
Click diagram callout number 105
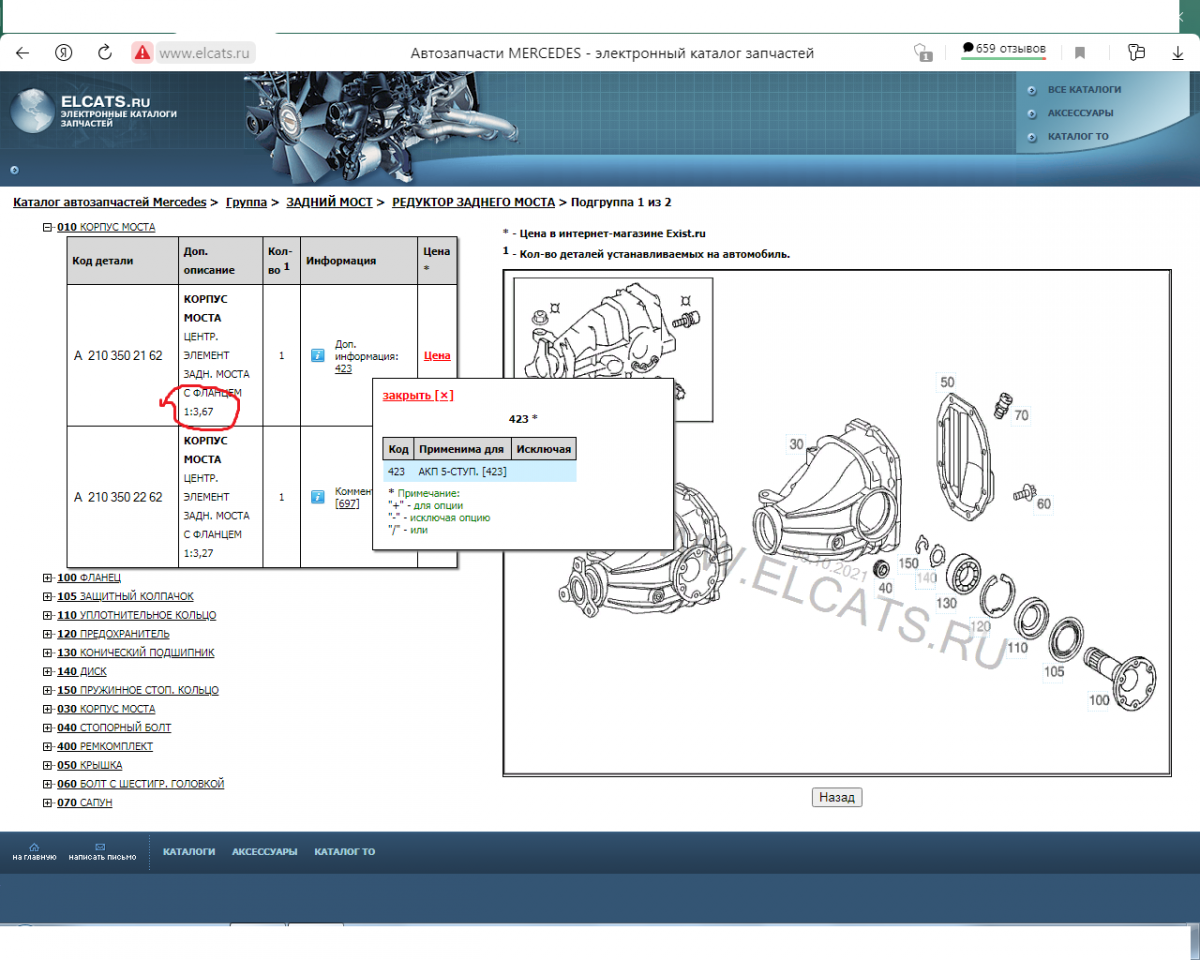(1054, 671)
